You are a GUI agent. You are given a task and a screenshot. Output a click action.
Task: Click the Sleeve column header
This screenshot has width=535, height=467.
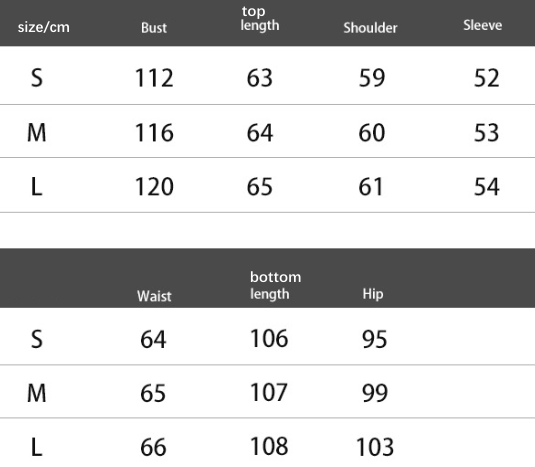(x=482, y=25)
